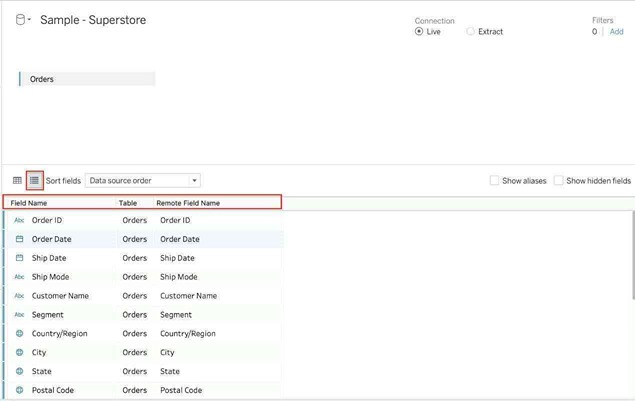This screenshot has width=635, height=401.
Task: Expand the data source dropdown arrow
Action: pyautogui.click(x=30, y=20)
